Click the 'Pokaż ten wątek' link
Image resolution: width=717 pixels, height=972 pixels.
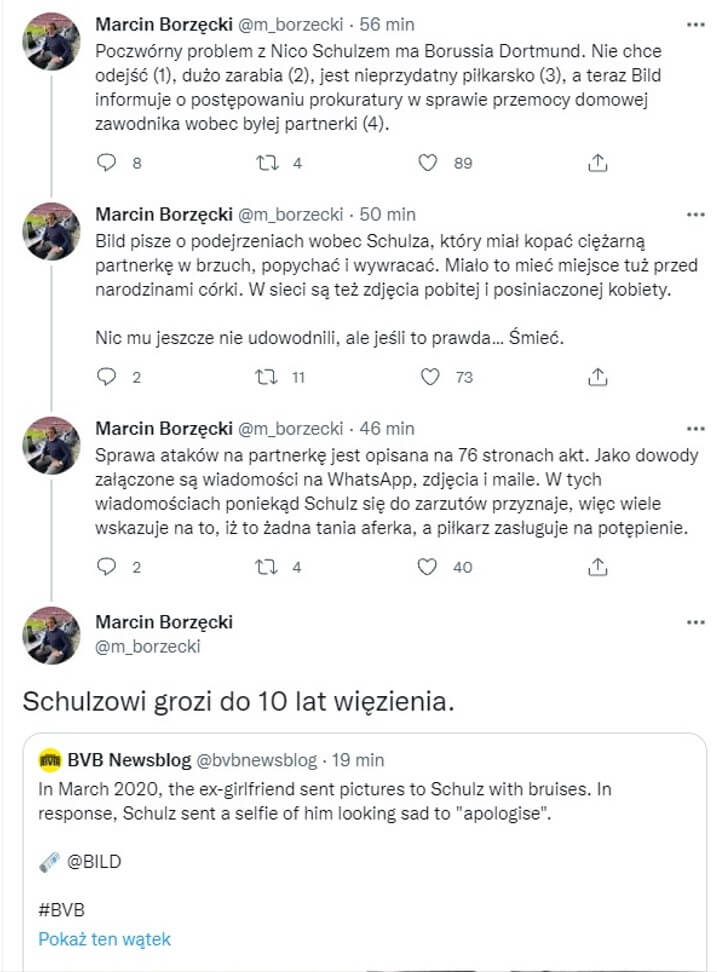click(x=105, y=939)
